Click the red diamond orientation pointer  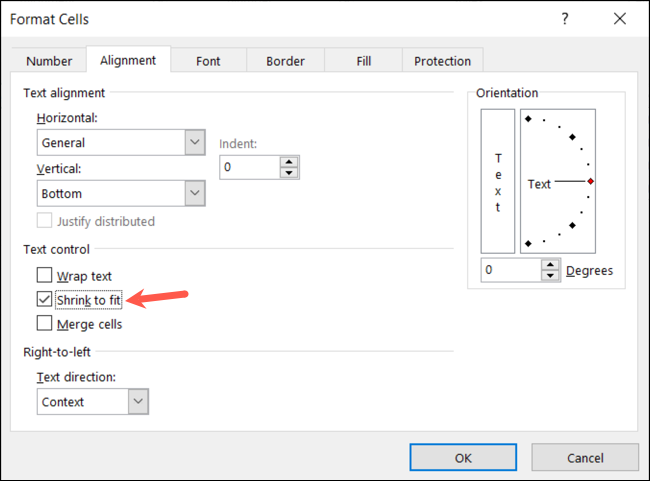(591, 181)
